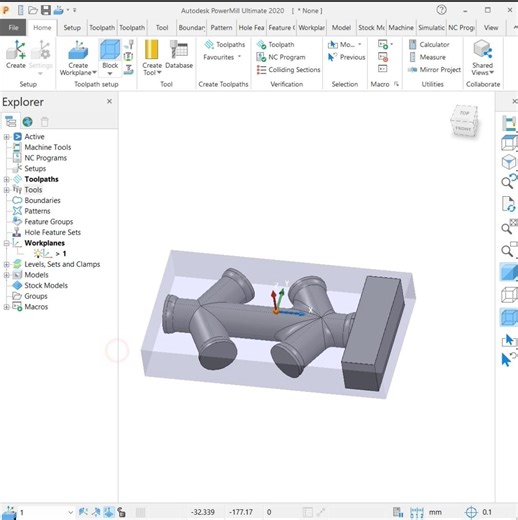Click the Create Workplane icon
Viewport: 518px width, 520px height.
[x=78, y=50]
